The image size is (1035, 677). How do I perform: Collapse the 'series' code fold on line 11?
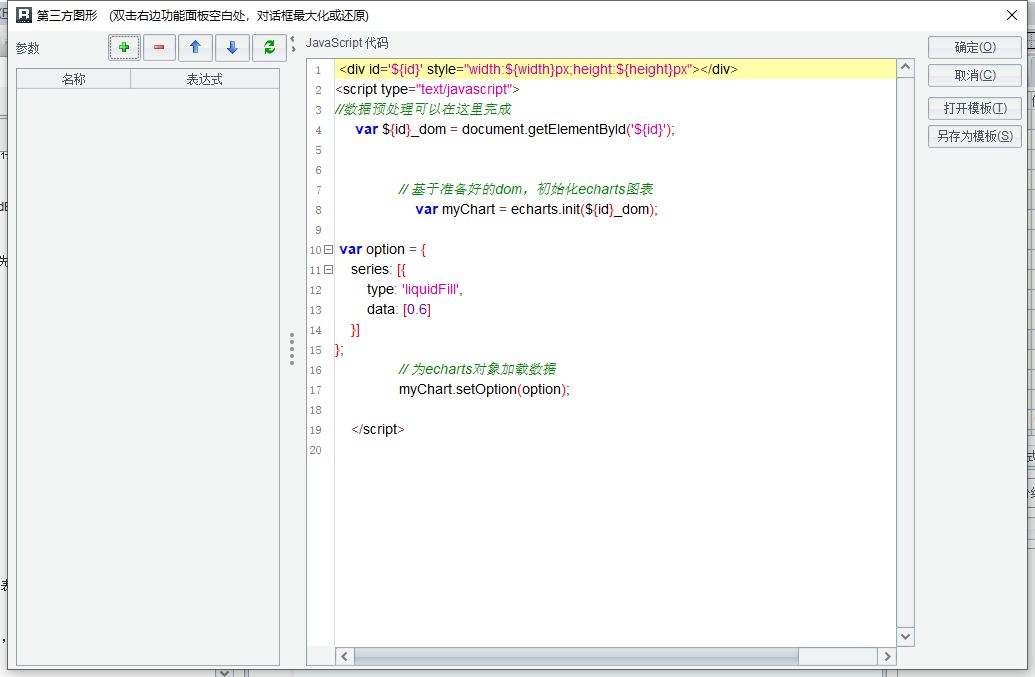[x=328, y=270]
